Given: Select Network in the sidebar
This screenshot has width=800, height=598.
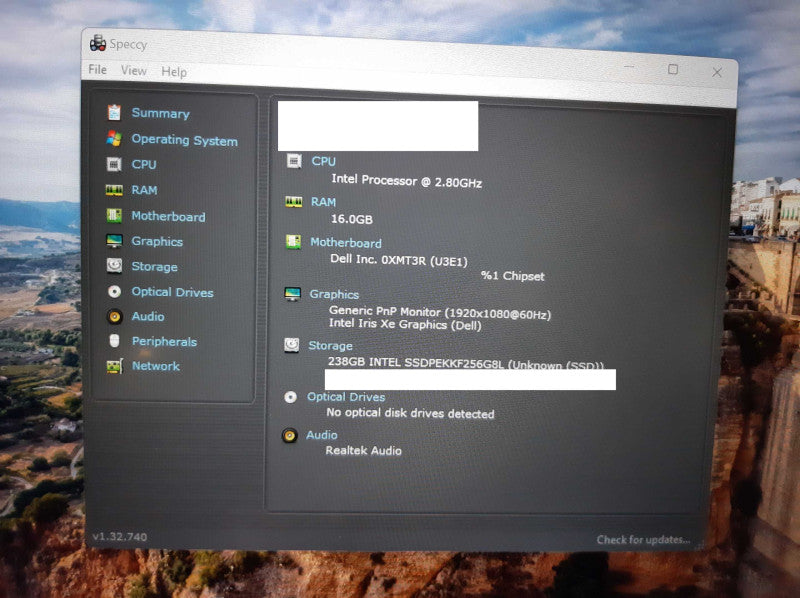Looking at the screenshot, I should tap(156, 366).
